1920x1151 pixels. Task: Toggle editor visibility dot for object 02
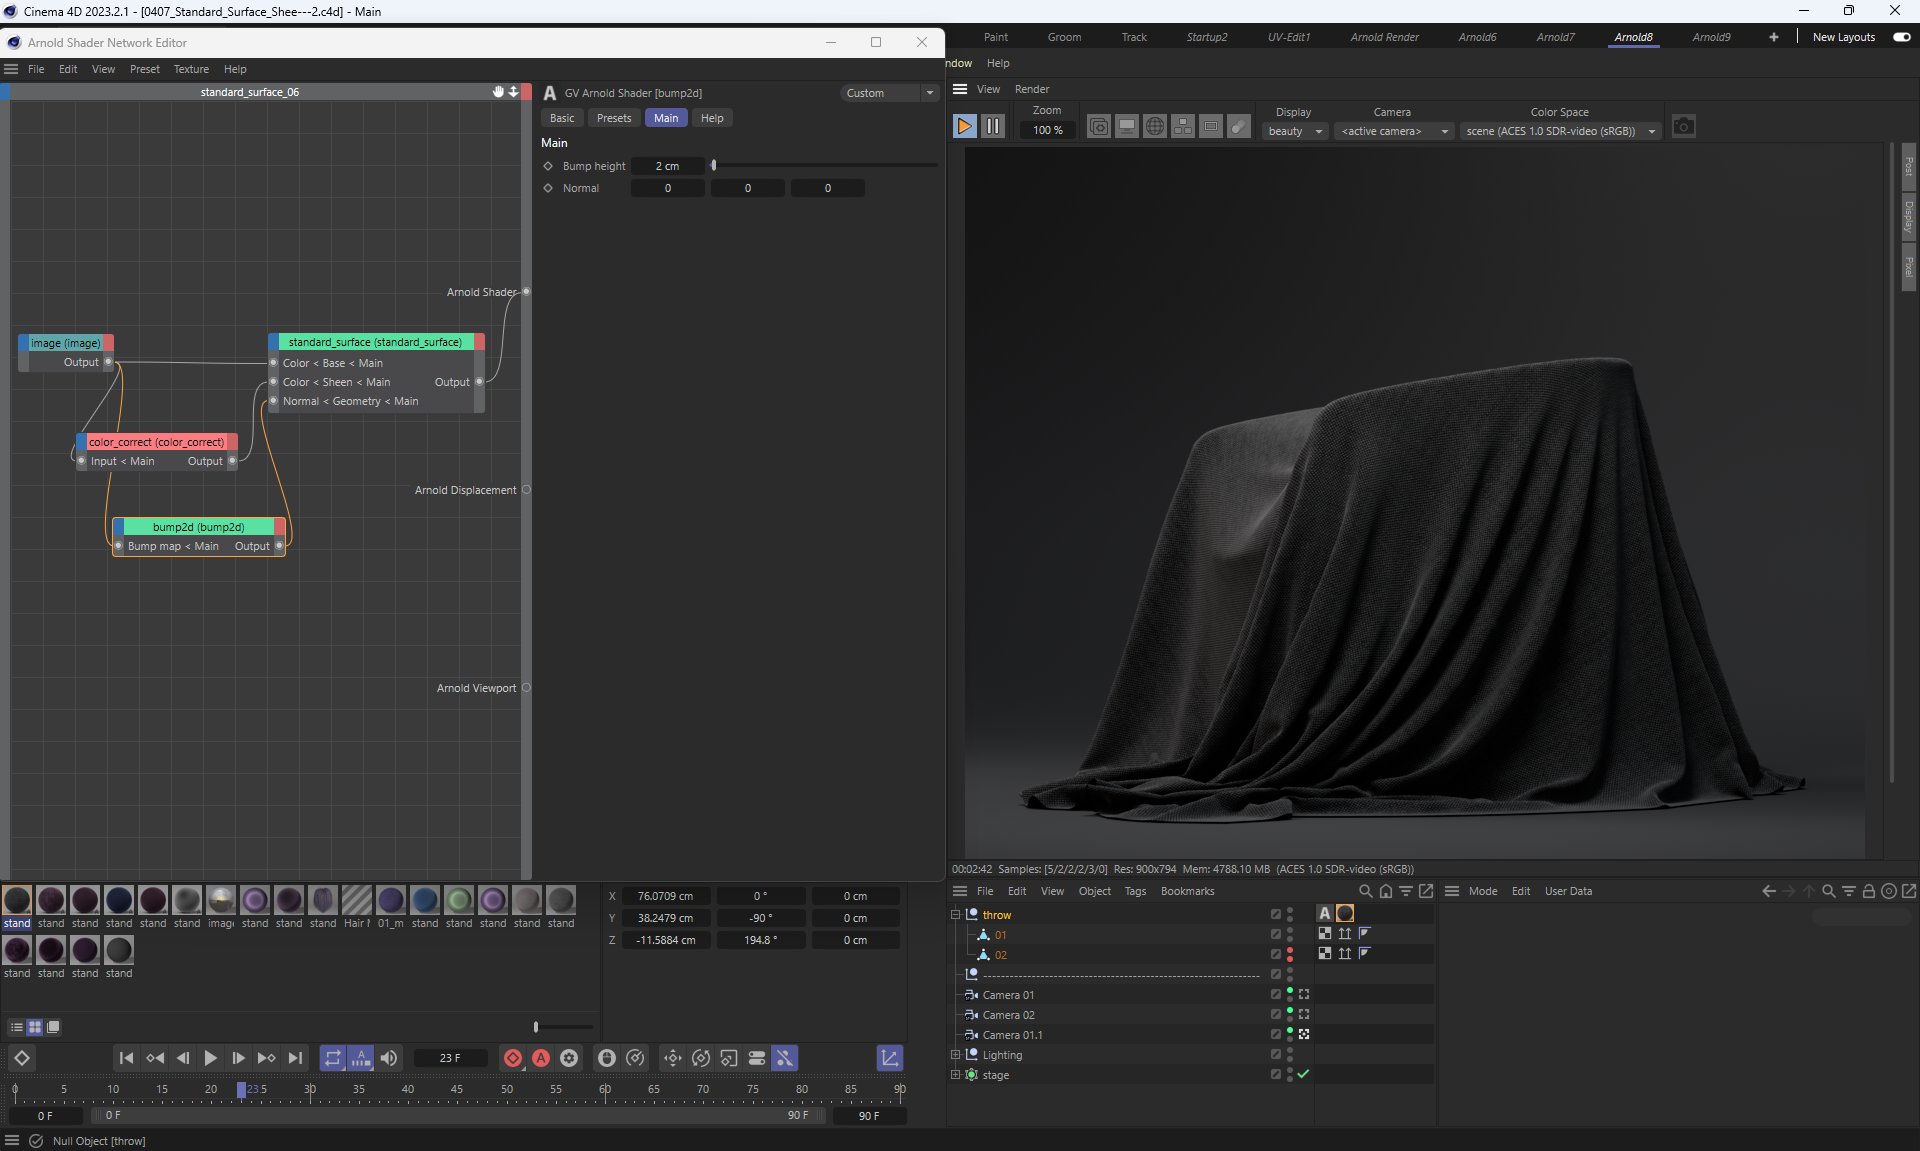(1290, 950)
